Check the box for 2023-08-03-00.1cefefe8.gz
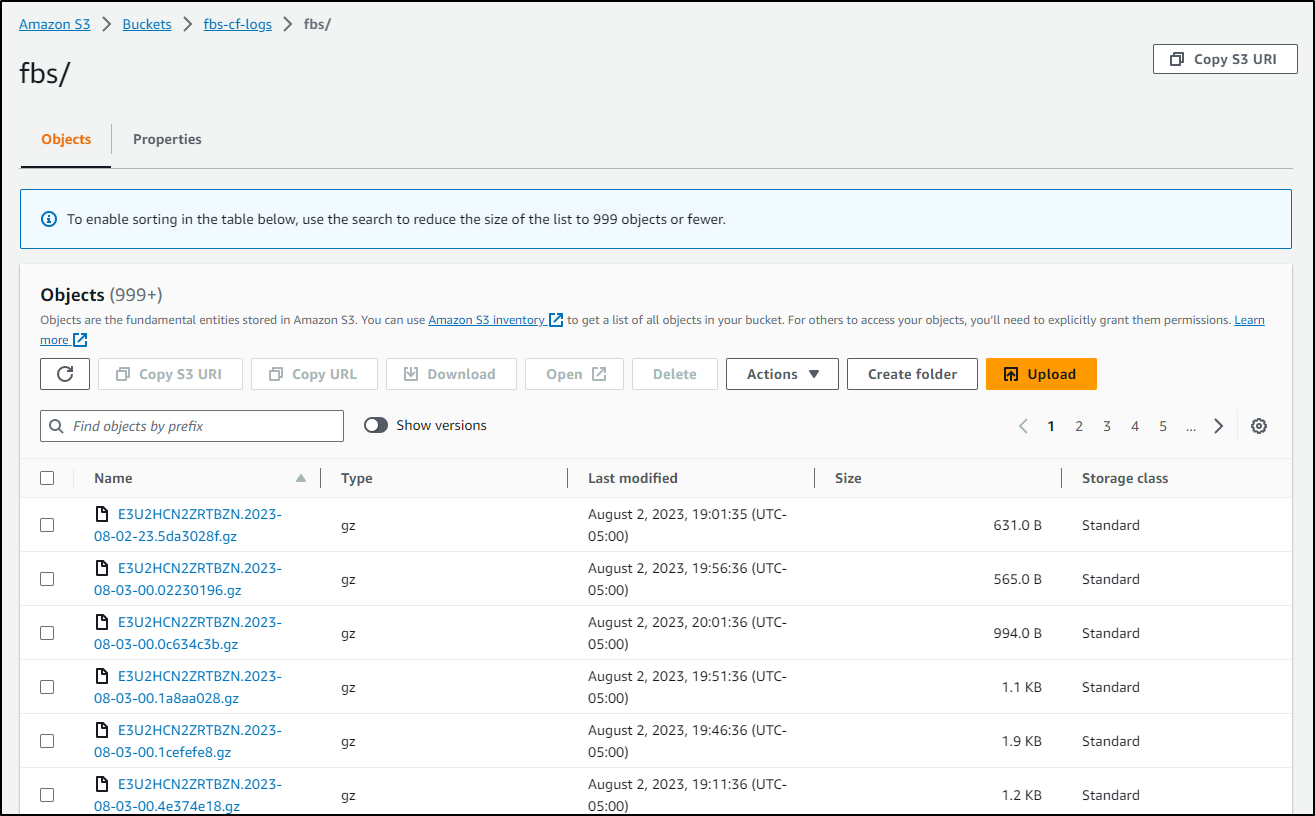Viewport: 1315px width, 816px height. coord(47,741)
